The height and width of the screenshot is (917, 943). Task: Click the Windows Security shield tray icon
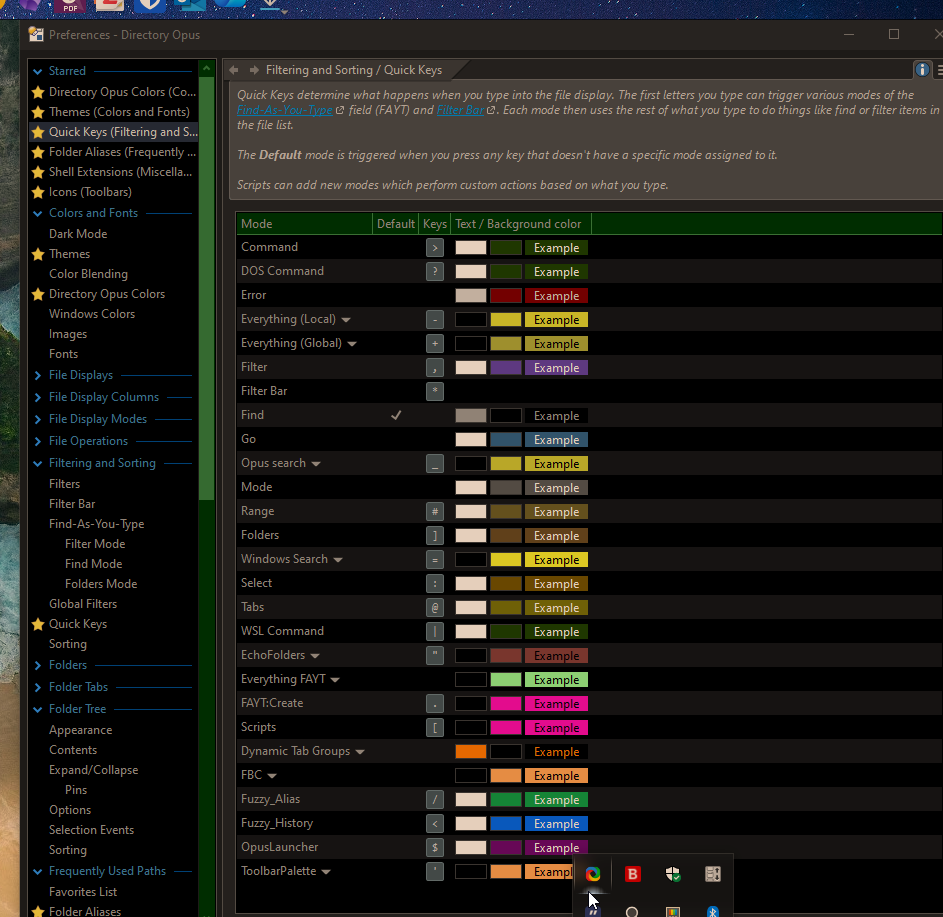point(673,874)
